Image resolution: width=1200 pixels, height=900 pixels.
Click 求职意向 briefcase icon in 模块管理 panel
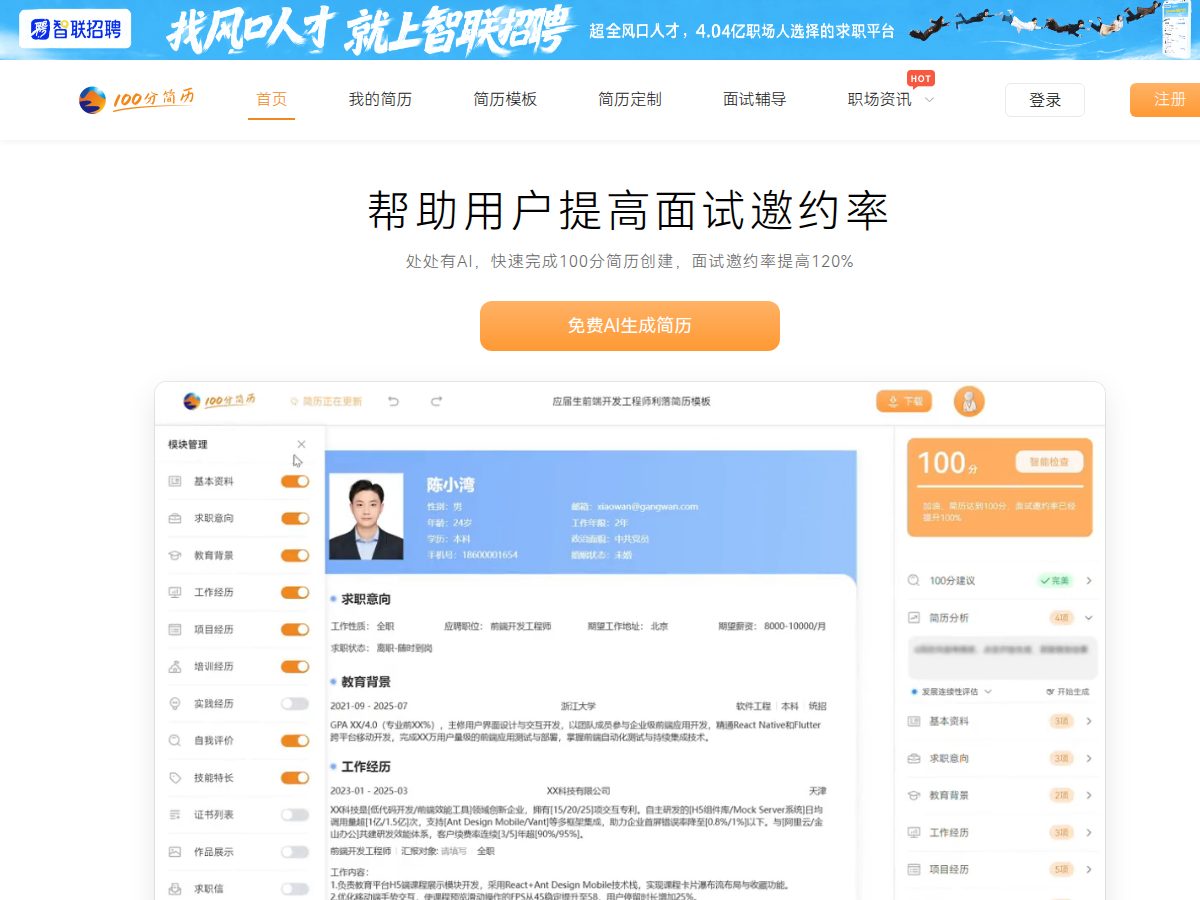point(175,518)
